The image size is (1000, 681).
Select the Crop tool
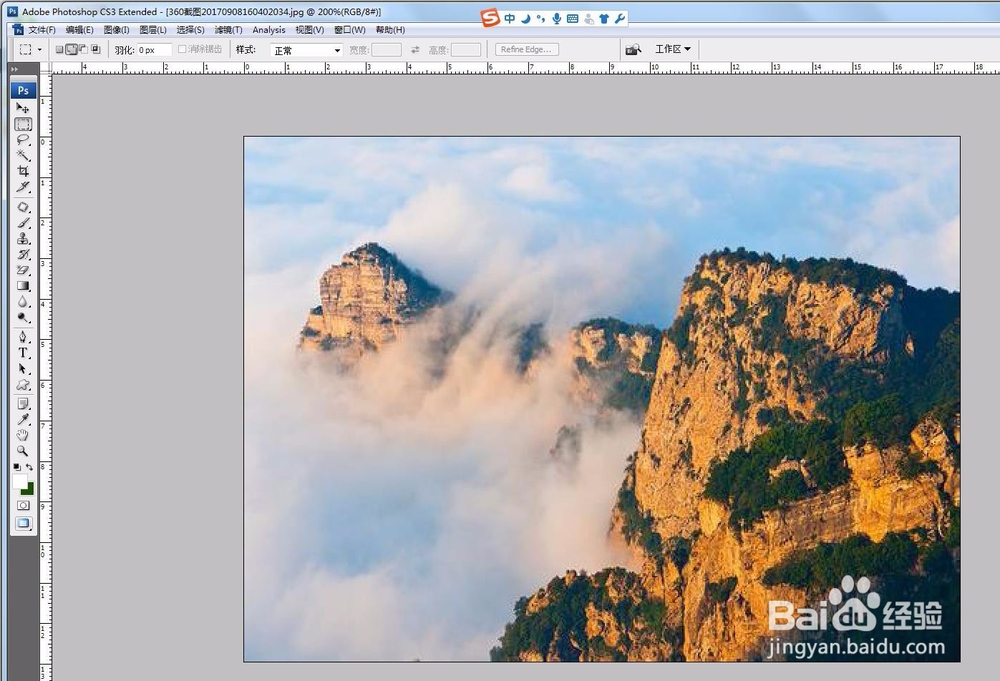pos(23,171)
